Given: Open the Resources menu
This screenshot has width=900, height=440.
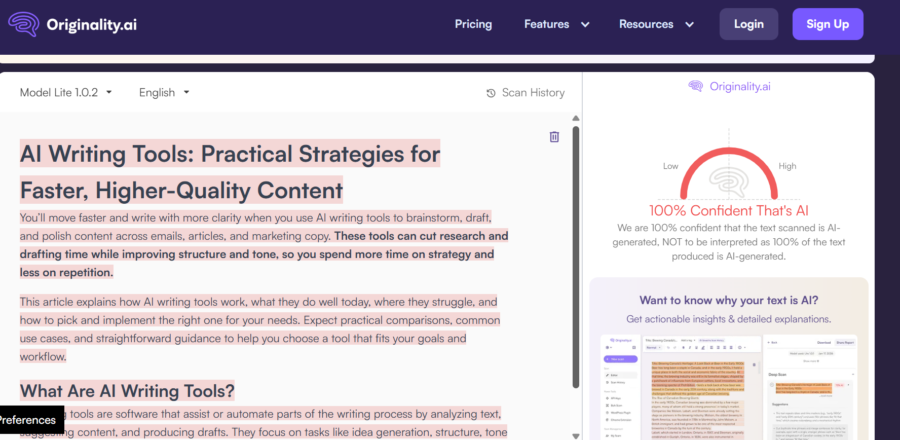Looking at the screenshot, I should pyautogui.click(x=646, y=24).
